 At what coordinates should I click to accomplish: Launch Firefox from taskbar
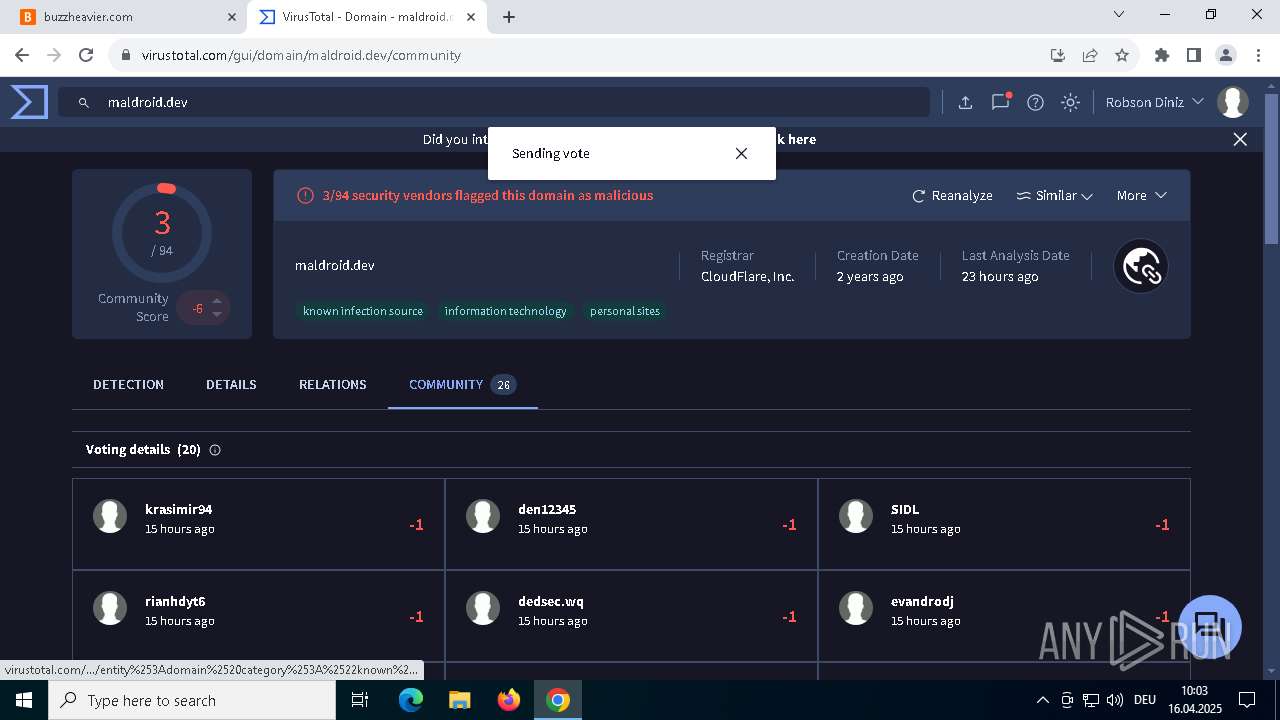(509, 700)
